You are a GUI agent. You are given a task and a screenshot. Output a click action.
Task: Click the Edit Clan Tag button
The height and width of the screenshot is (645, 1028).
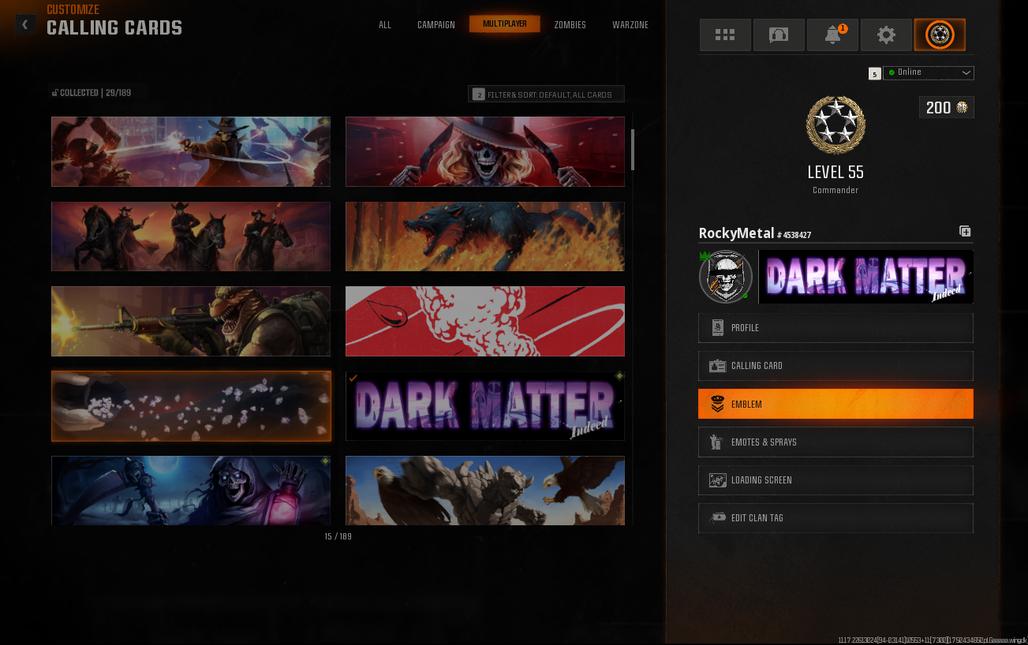(835, 518)
